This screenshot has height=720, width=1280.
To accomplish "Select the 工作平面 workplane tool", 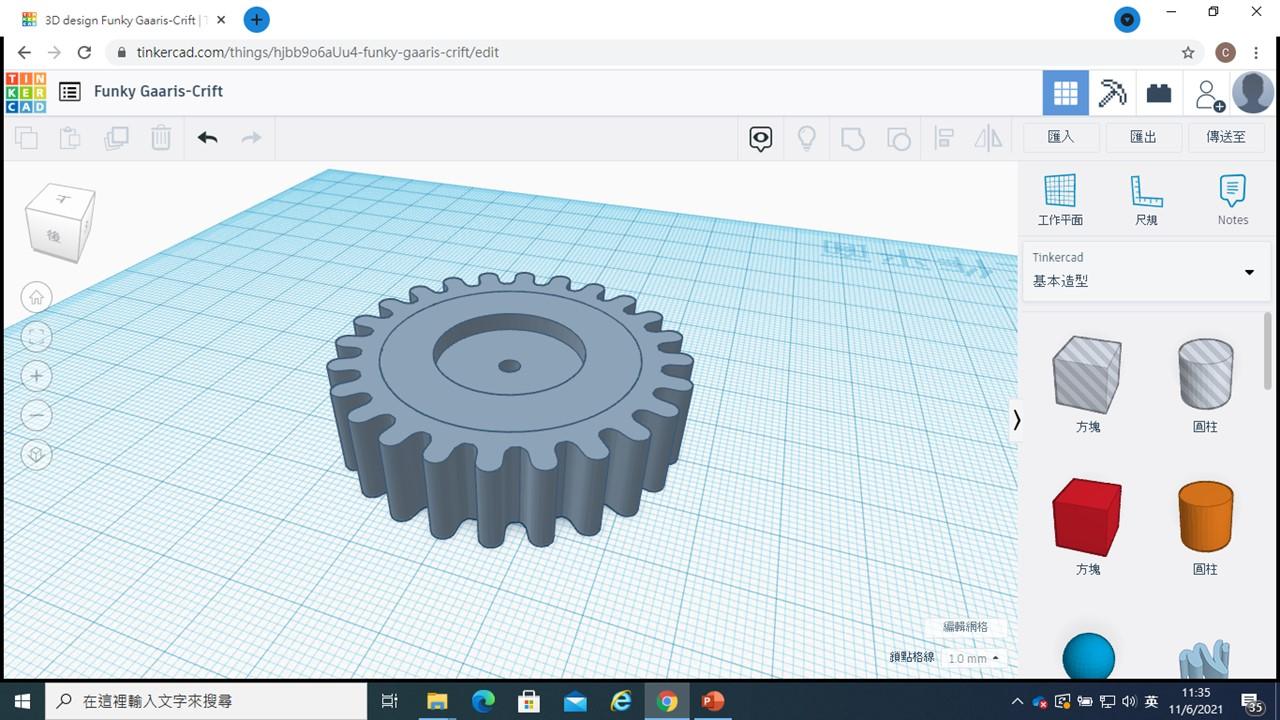I will [1060, 199].
